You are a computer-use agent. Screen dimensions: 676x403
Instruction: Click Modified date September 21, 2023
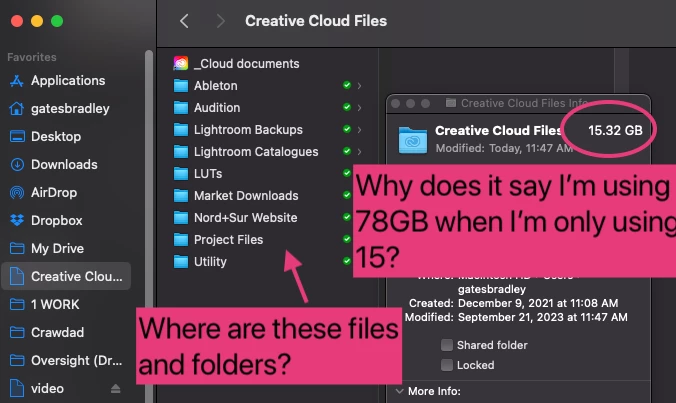(543, 318)
